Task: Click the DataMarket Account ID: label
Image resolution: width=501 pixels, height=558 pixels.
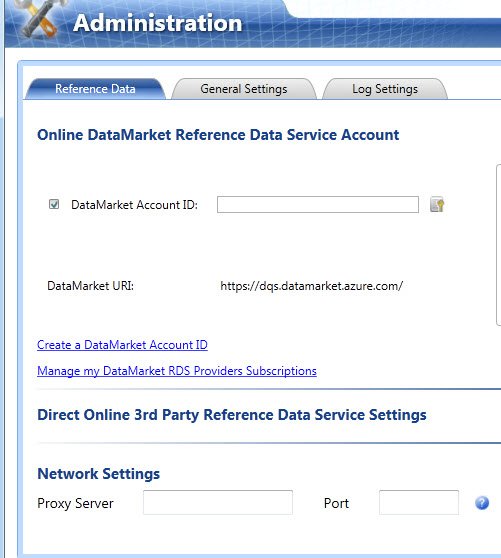Action: tap(134, 205)
